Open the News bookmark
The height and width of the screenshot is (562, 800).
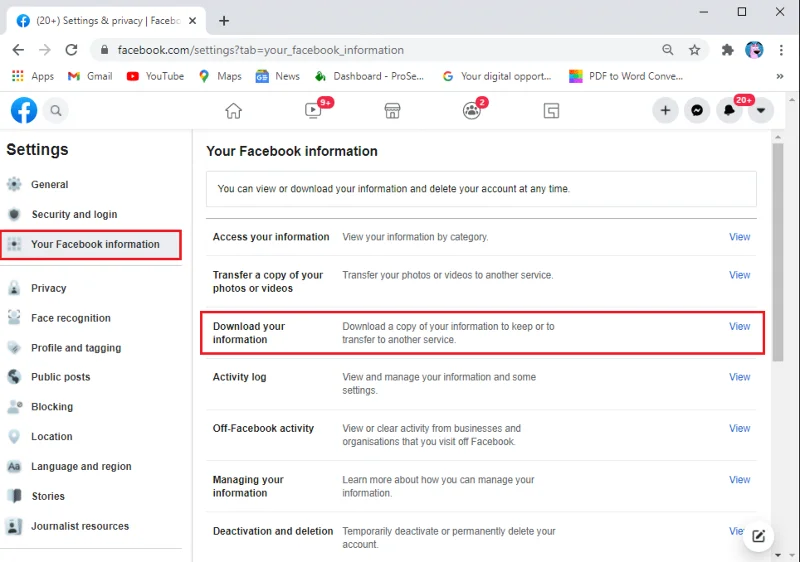click(278, 76)
